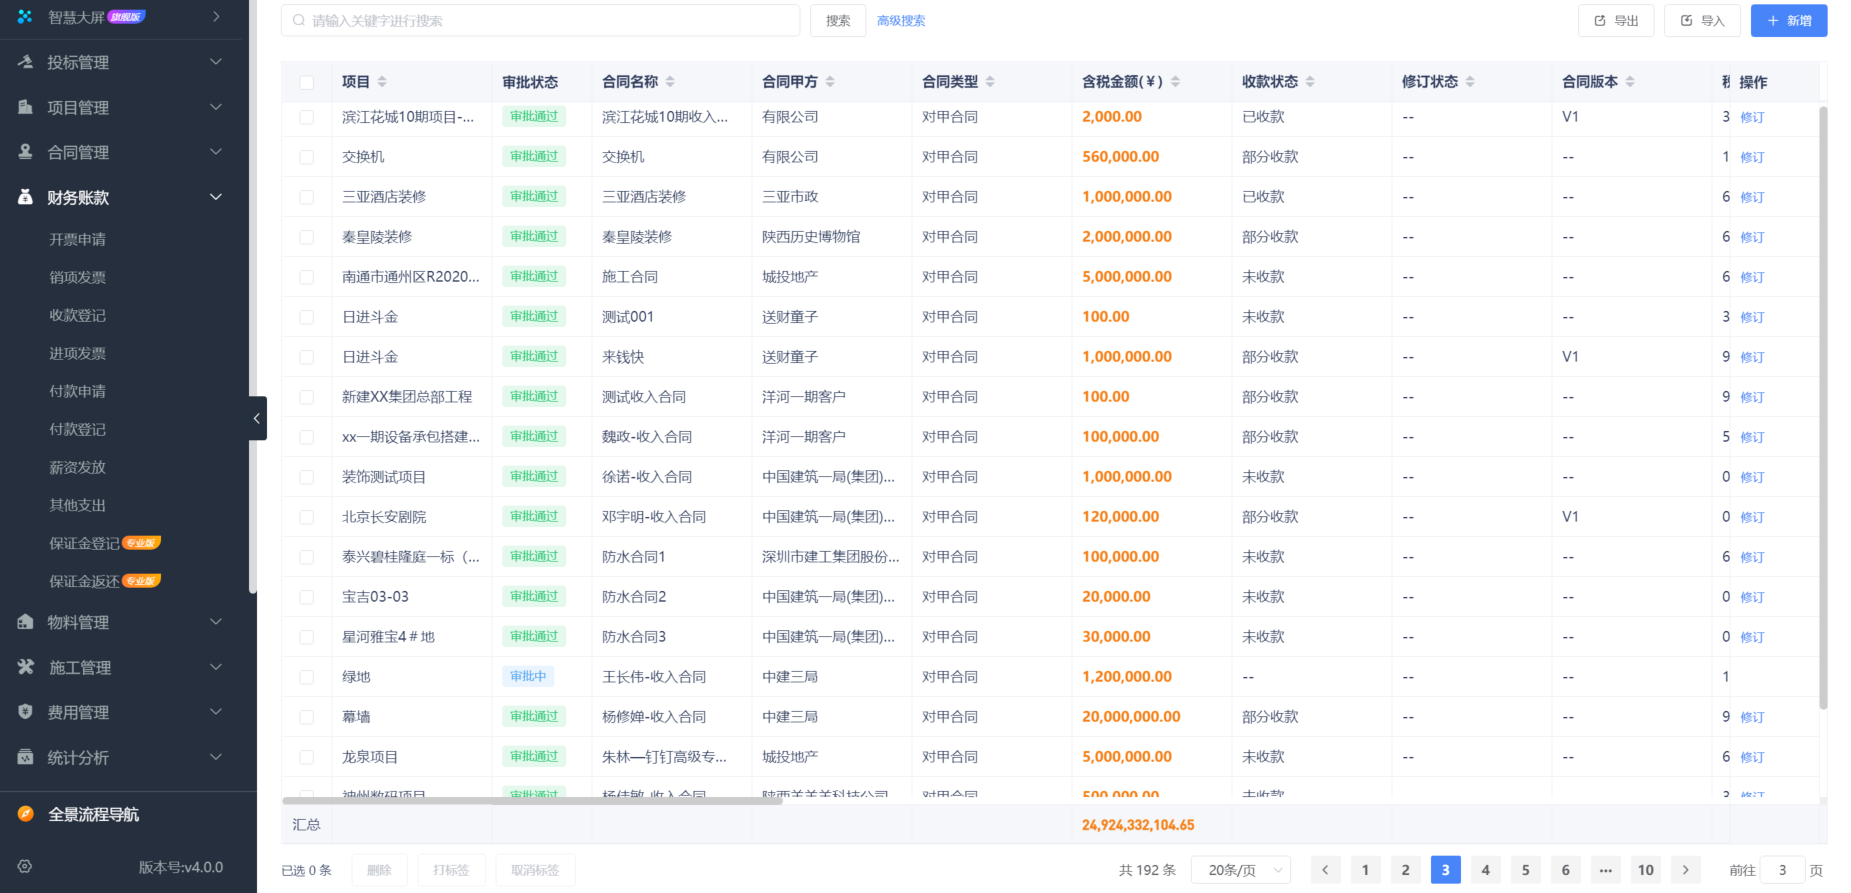Sort by 合同名称 column sort icon

(x=670, y=82)
